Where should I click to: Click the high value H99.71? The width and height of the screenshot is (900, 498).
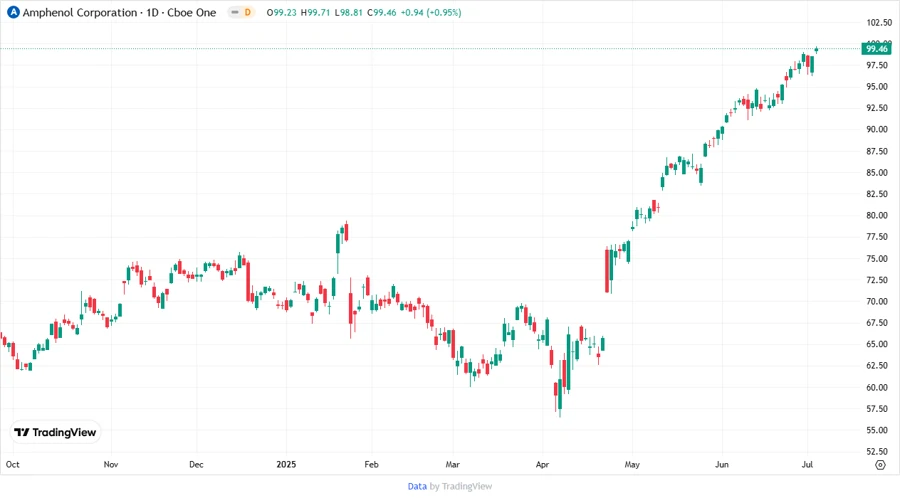click(315, 12)
